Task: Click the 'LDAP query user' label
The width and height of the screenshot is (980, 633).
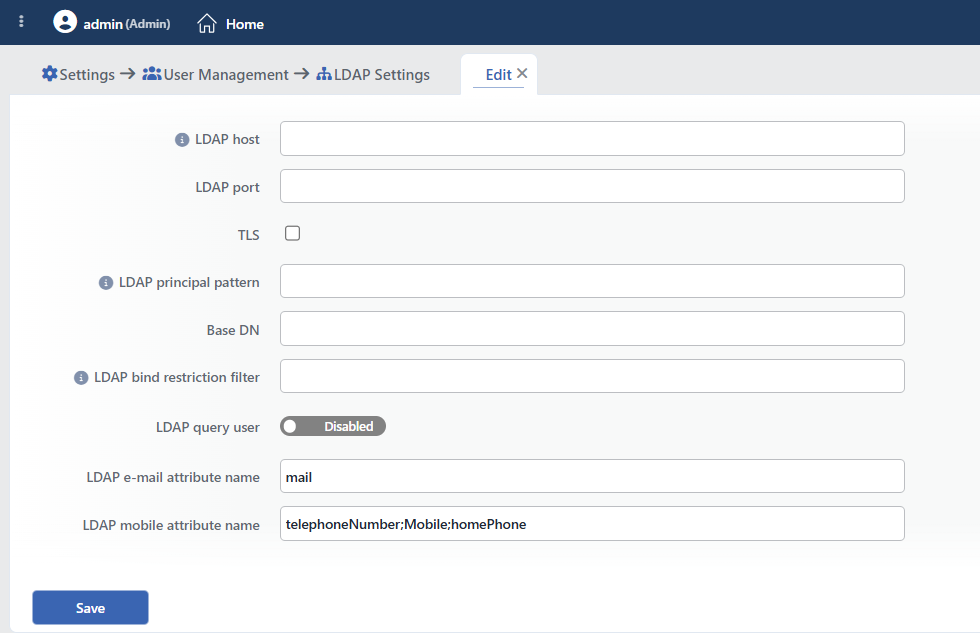Action: (x=208, y=427)
